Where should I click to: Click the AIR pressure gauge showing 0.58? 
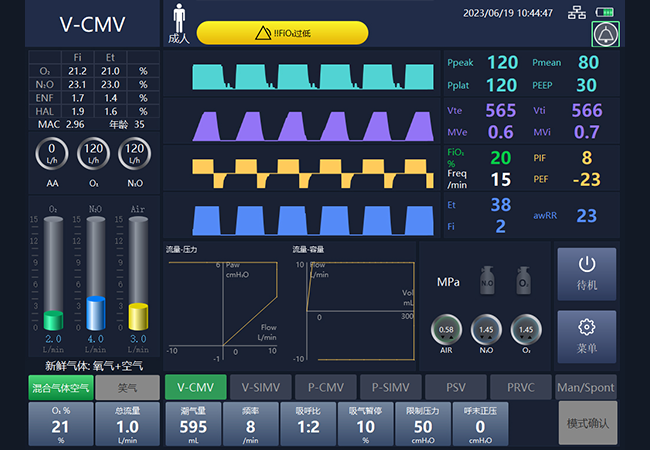click(x=447, y=329)
